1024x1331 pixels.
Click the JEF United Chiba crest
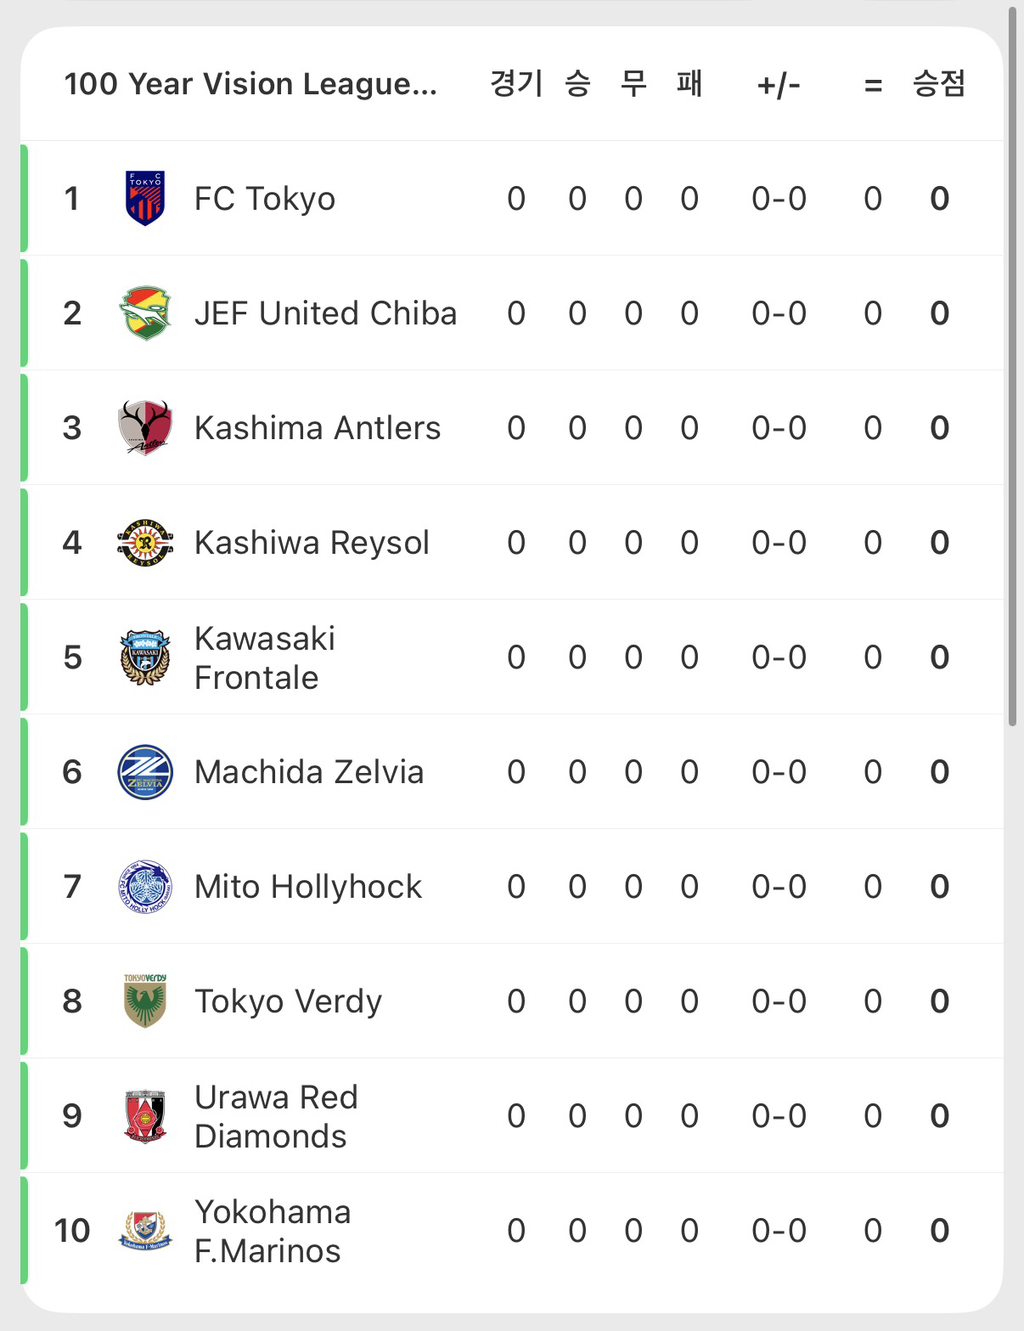tap(145, 313)
